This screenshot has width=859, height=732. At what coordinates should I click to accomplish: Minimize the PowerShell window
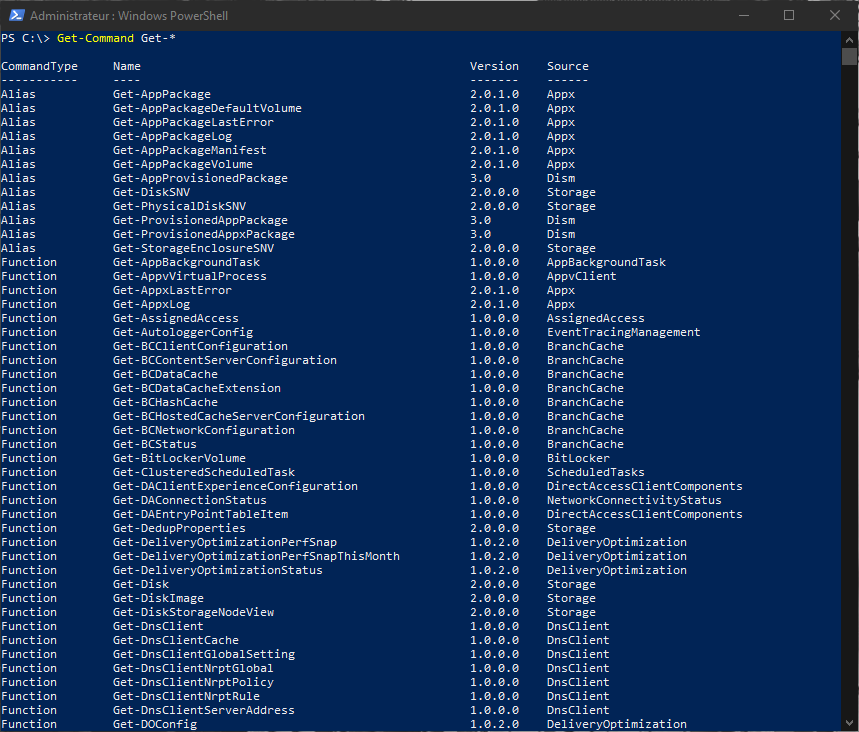(x=743, y=15)
